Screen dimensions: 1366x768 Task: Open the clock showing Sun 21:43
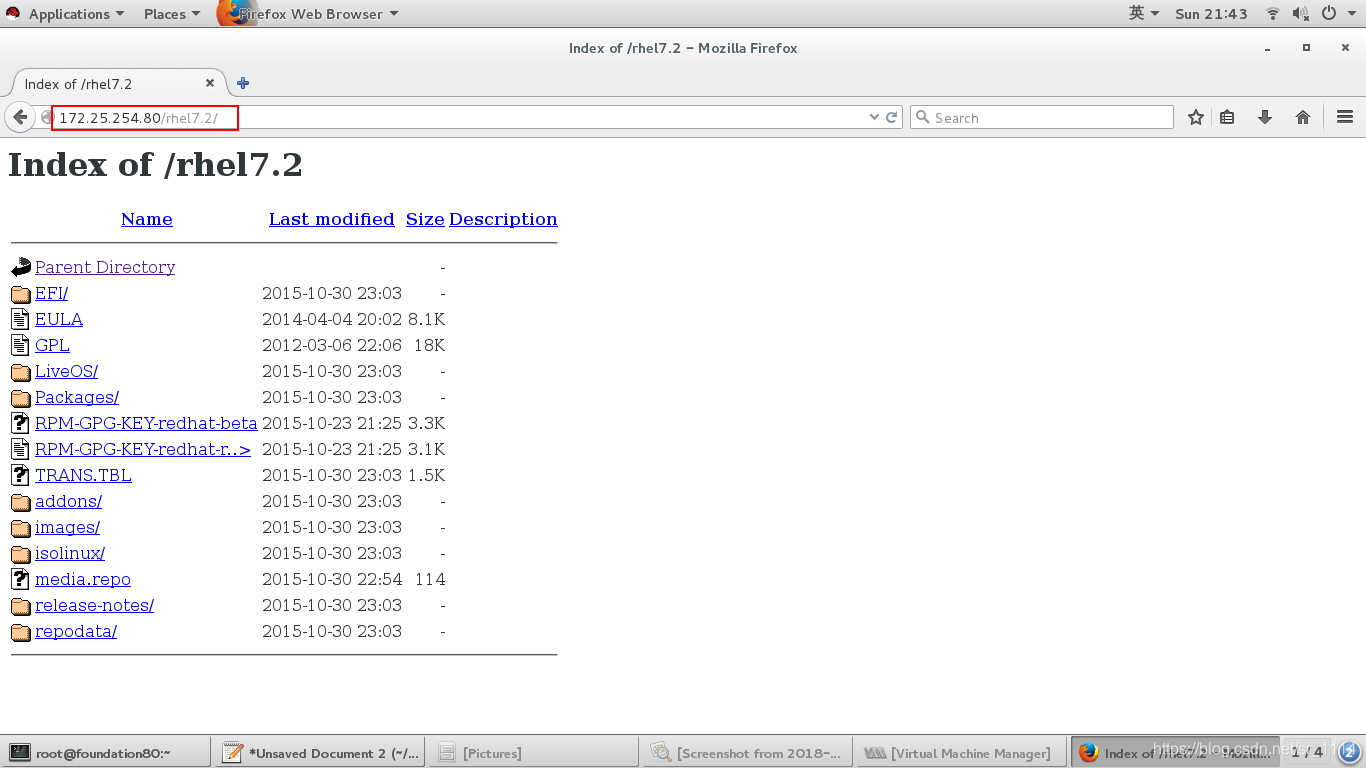[x=1211, y=13]
